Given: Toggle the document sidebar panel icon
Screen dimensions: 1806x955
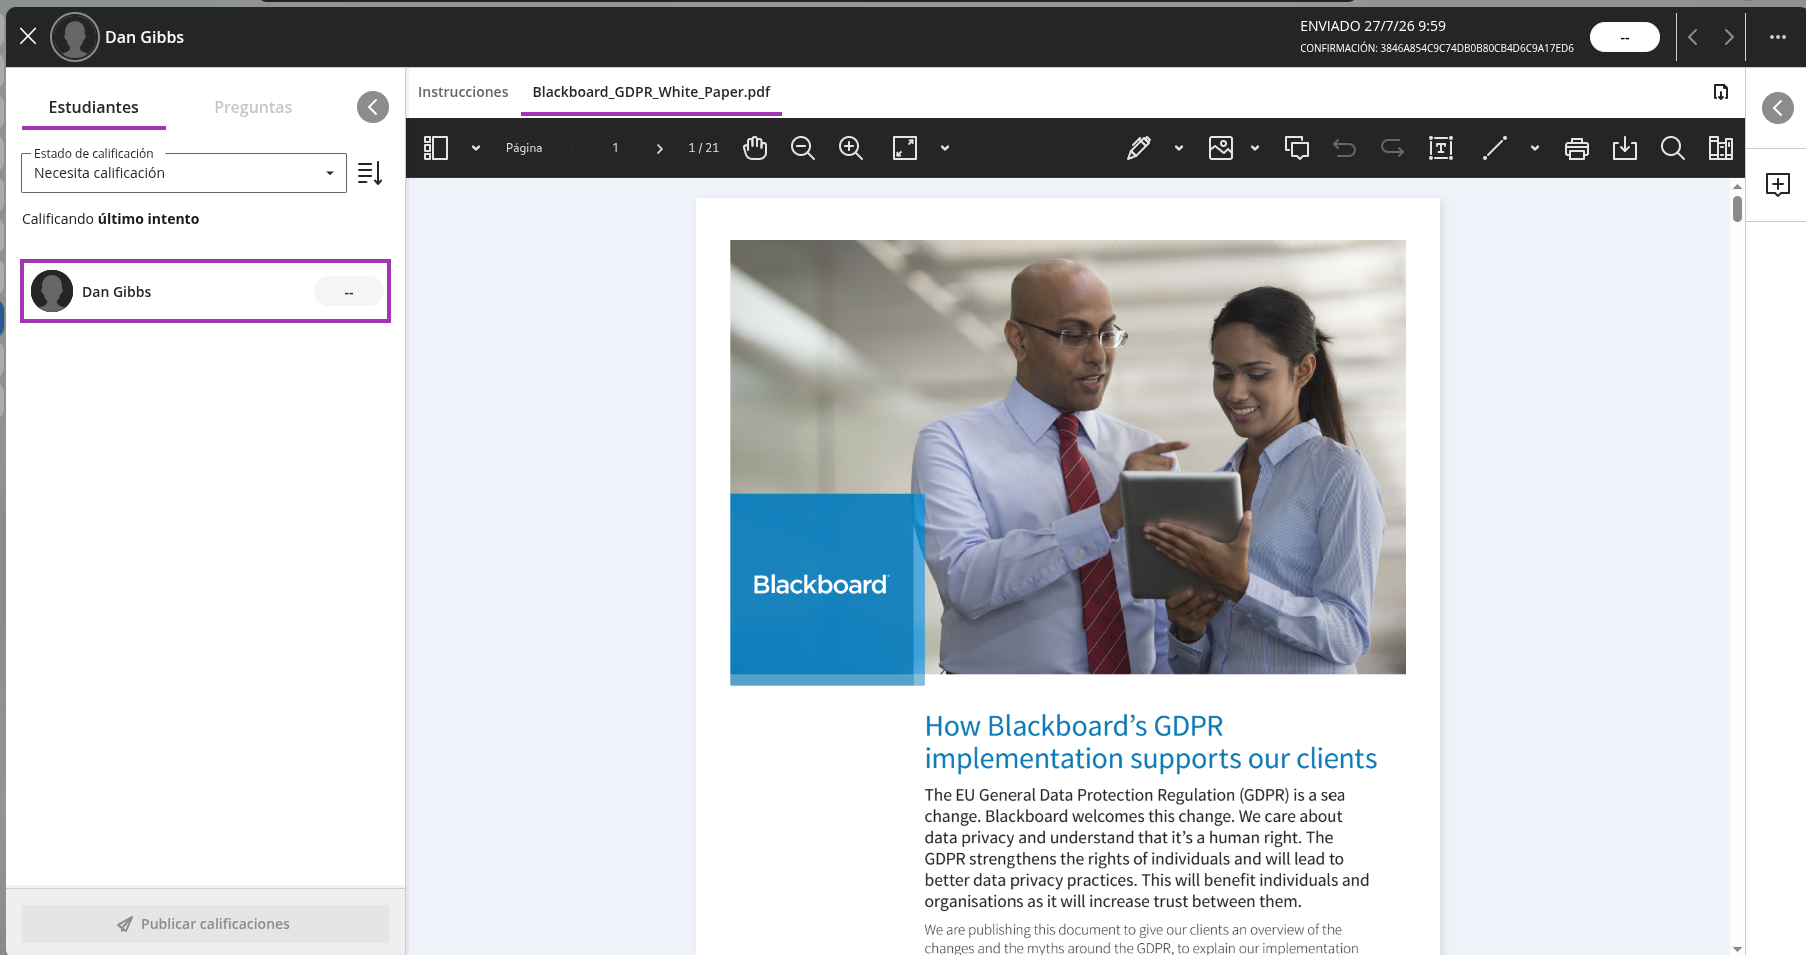Looking at the screenshot, I should tap(436, 148).
